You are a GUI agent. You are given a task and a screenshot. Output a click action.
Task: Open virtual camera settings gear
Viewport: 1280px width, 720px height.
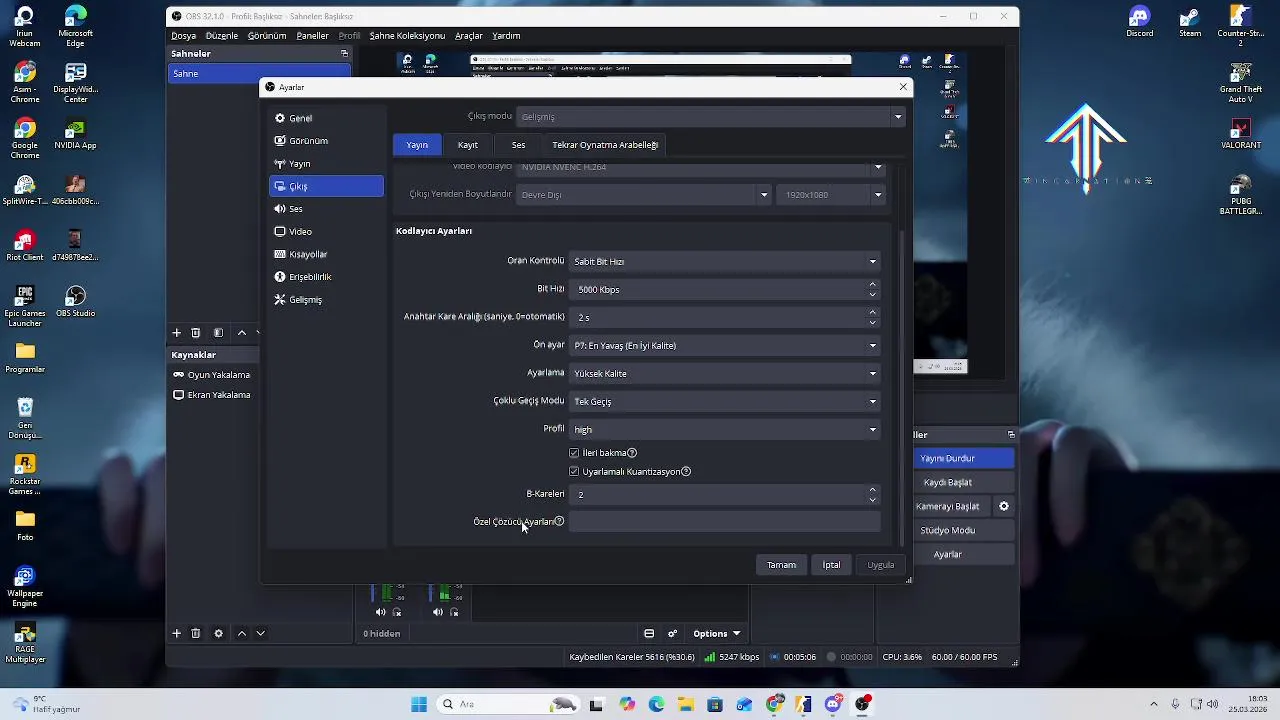point(1004,506)
